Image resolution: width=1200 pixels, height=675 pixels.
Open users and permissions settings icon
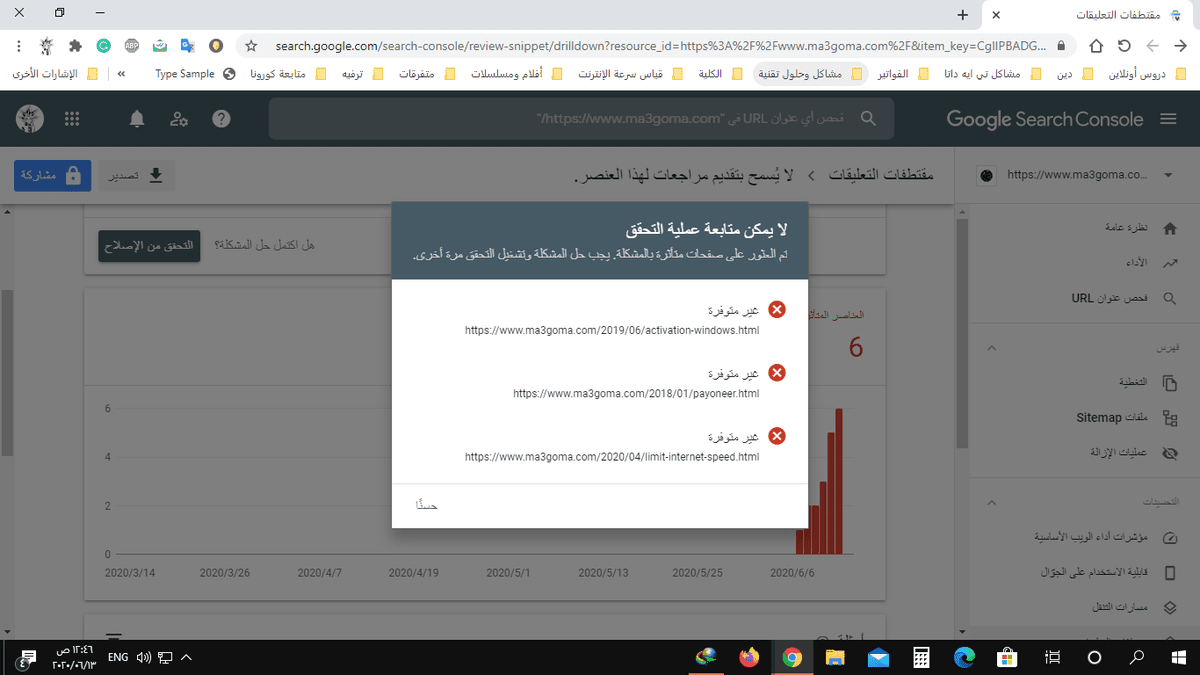[179, 119]
